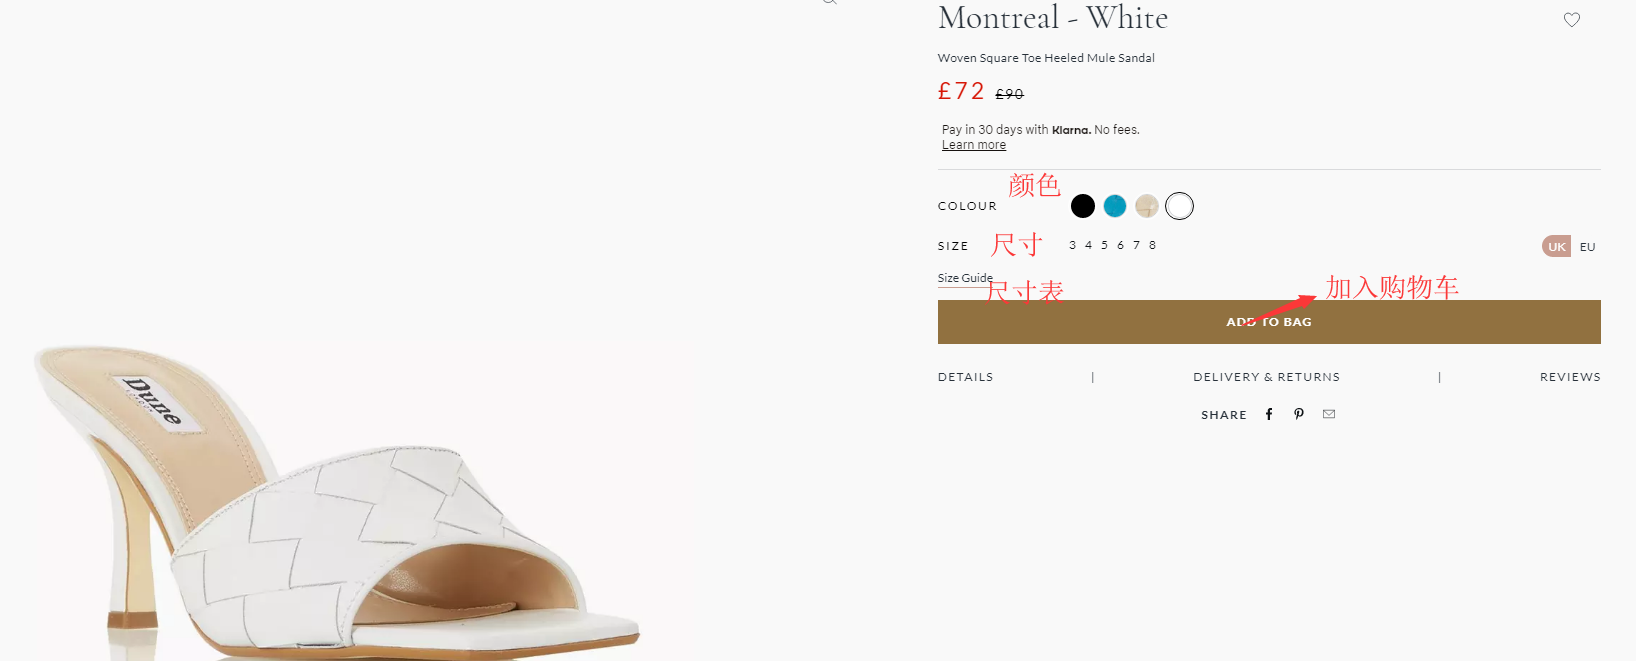This screenshot has width=1636, height=661.
Task: Open the Details tab
Action: (966, 377)
